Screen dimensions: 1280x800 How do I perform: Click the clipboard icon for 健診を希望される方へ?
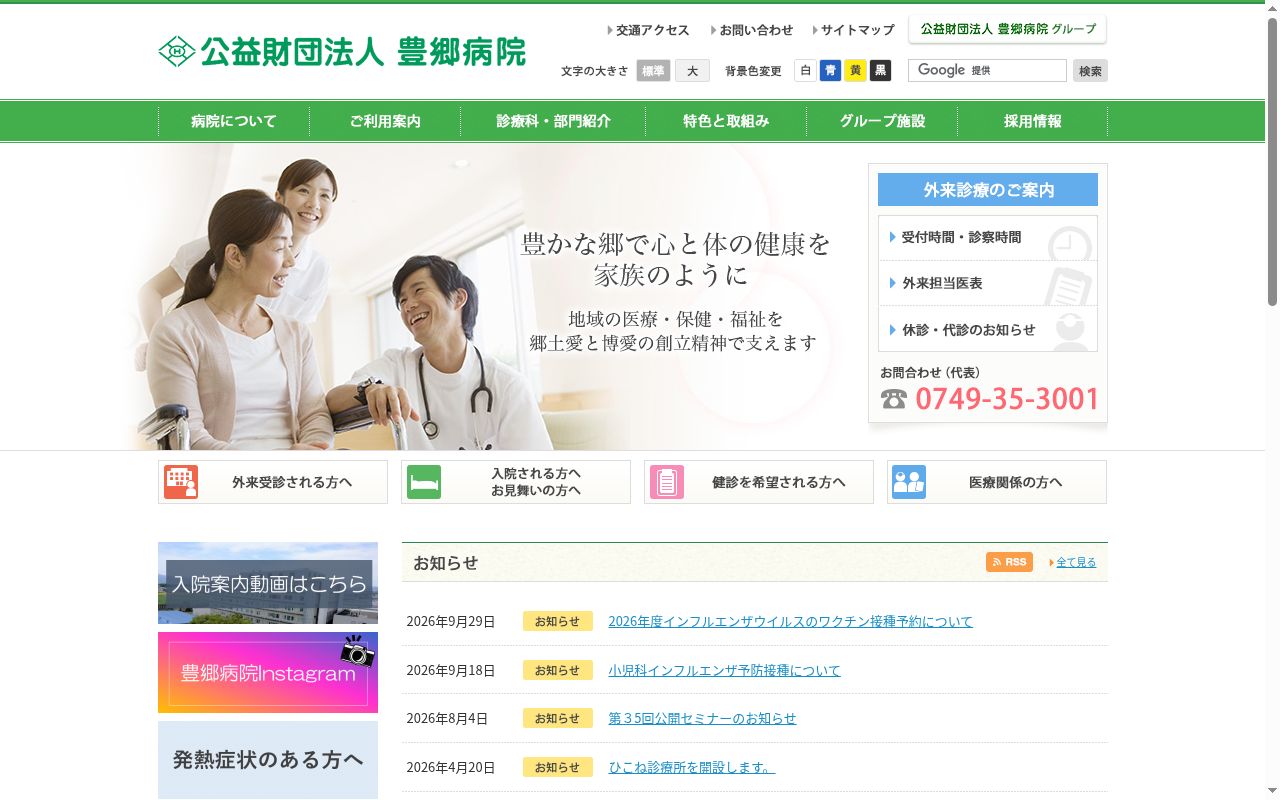[x=667, y=482]
